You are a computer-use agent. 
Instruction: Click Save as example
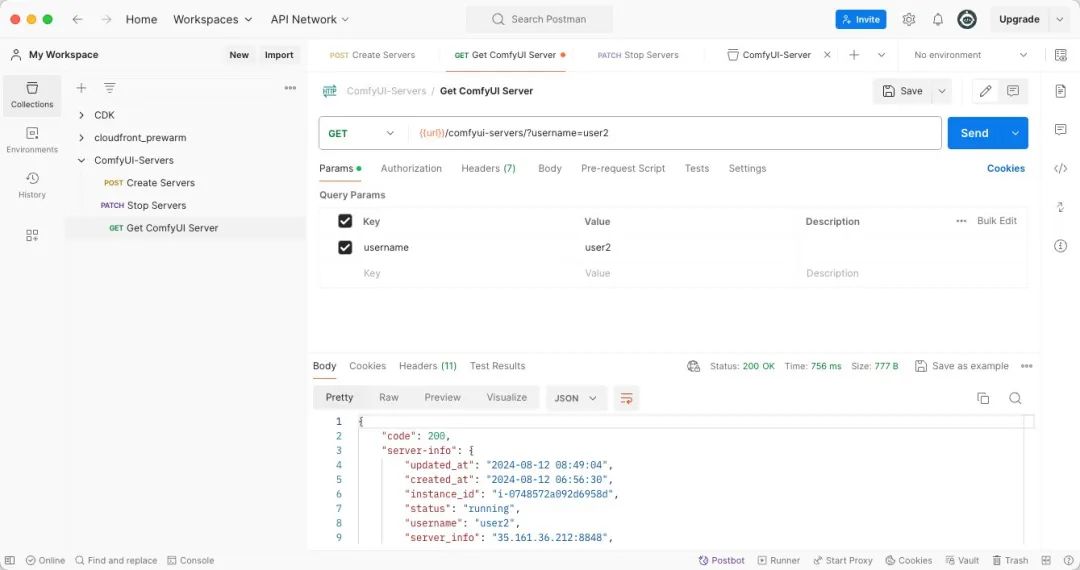[x=962, y=366]
